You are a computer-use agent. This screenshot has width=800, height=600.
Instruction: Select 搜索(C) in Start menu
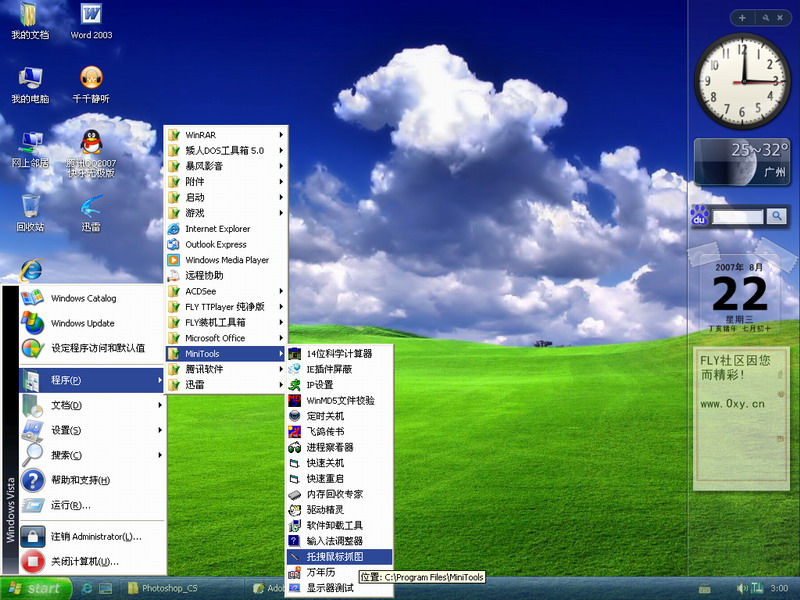click(92, 455)
